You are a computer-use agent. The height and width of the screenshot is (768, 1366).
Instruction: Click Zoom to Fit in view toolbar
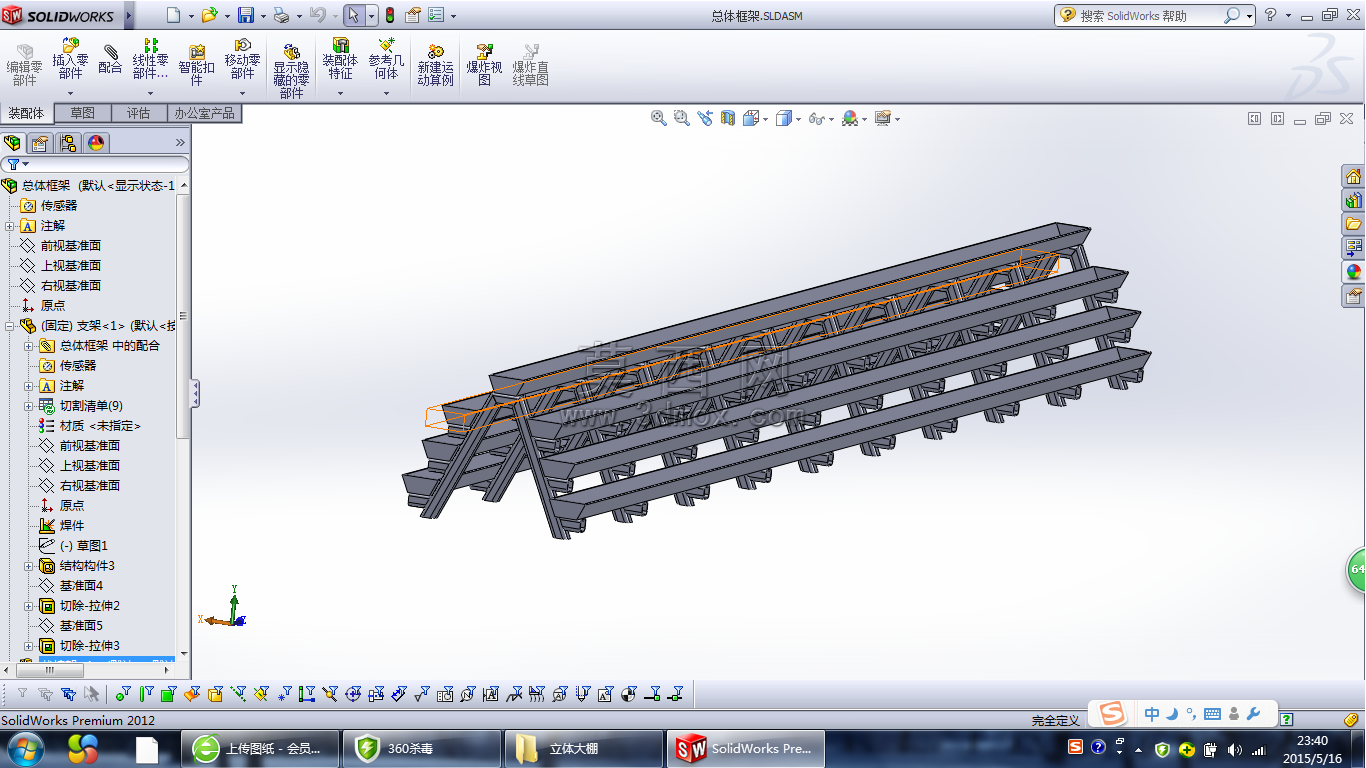click(x=659, y=118)
